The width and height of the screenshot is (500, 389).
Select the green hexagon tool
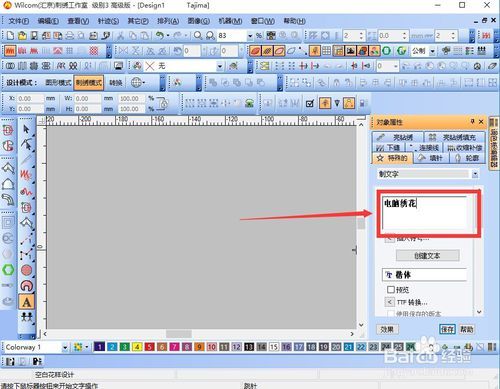[x=8, y=269]
